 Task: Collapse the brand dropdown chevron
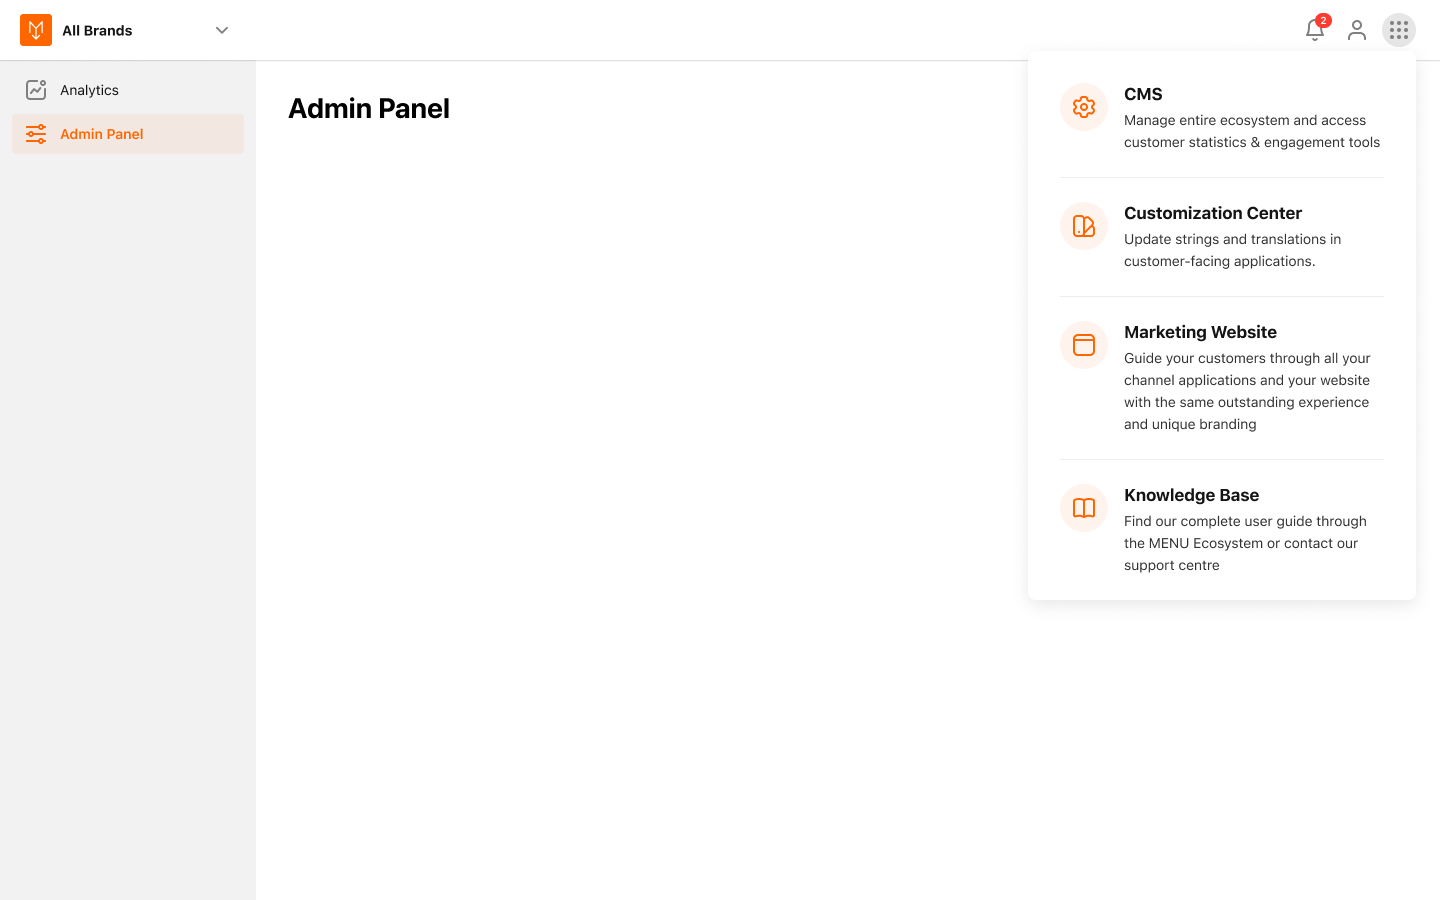(221, 30)
